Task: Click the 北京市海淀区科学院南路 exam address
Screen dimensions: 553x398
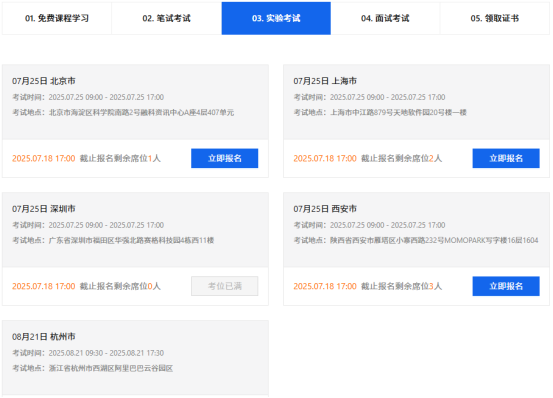Action: point(123,112)
